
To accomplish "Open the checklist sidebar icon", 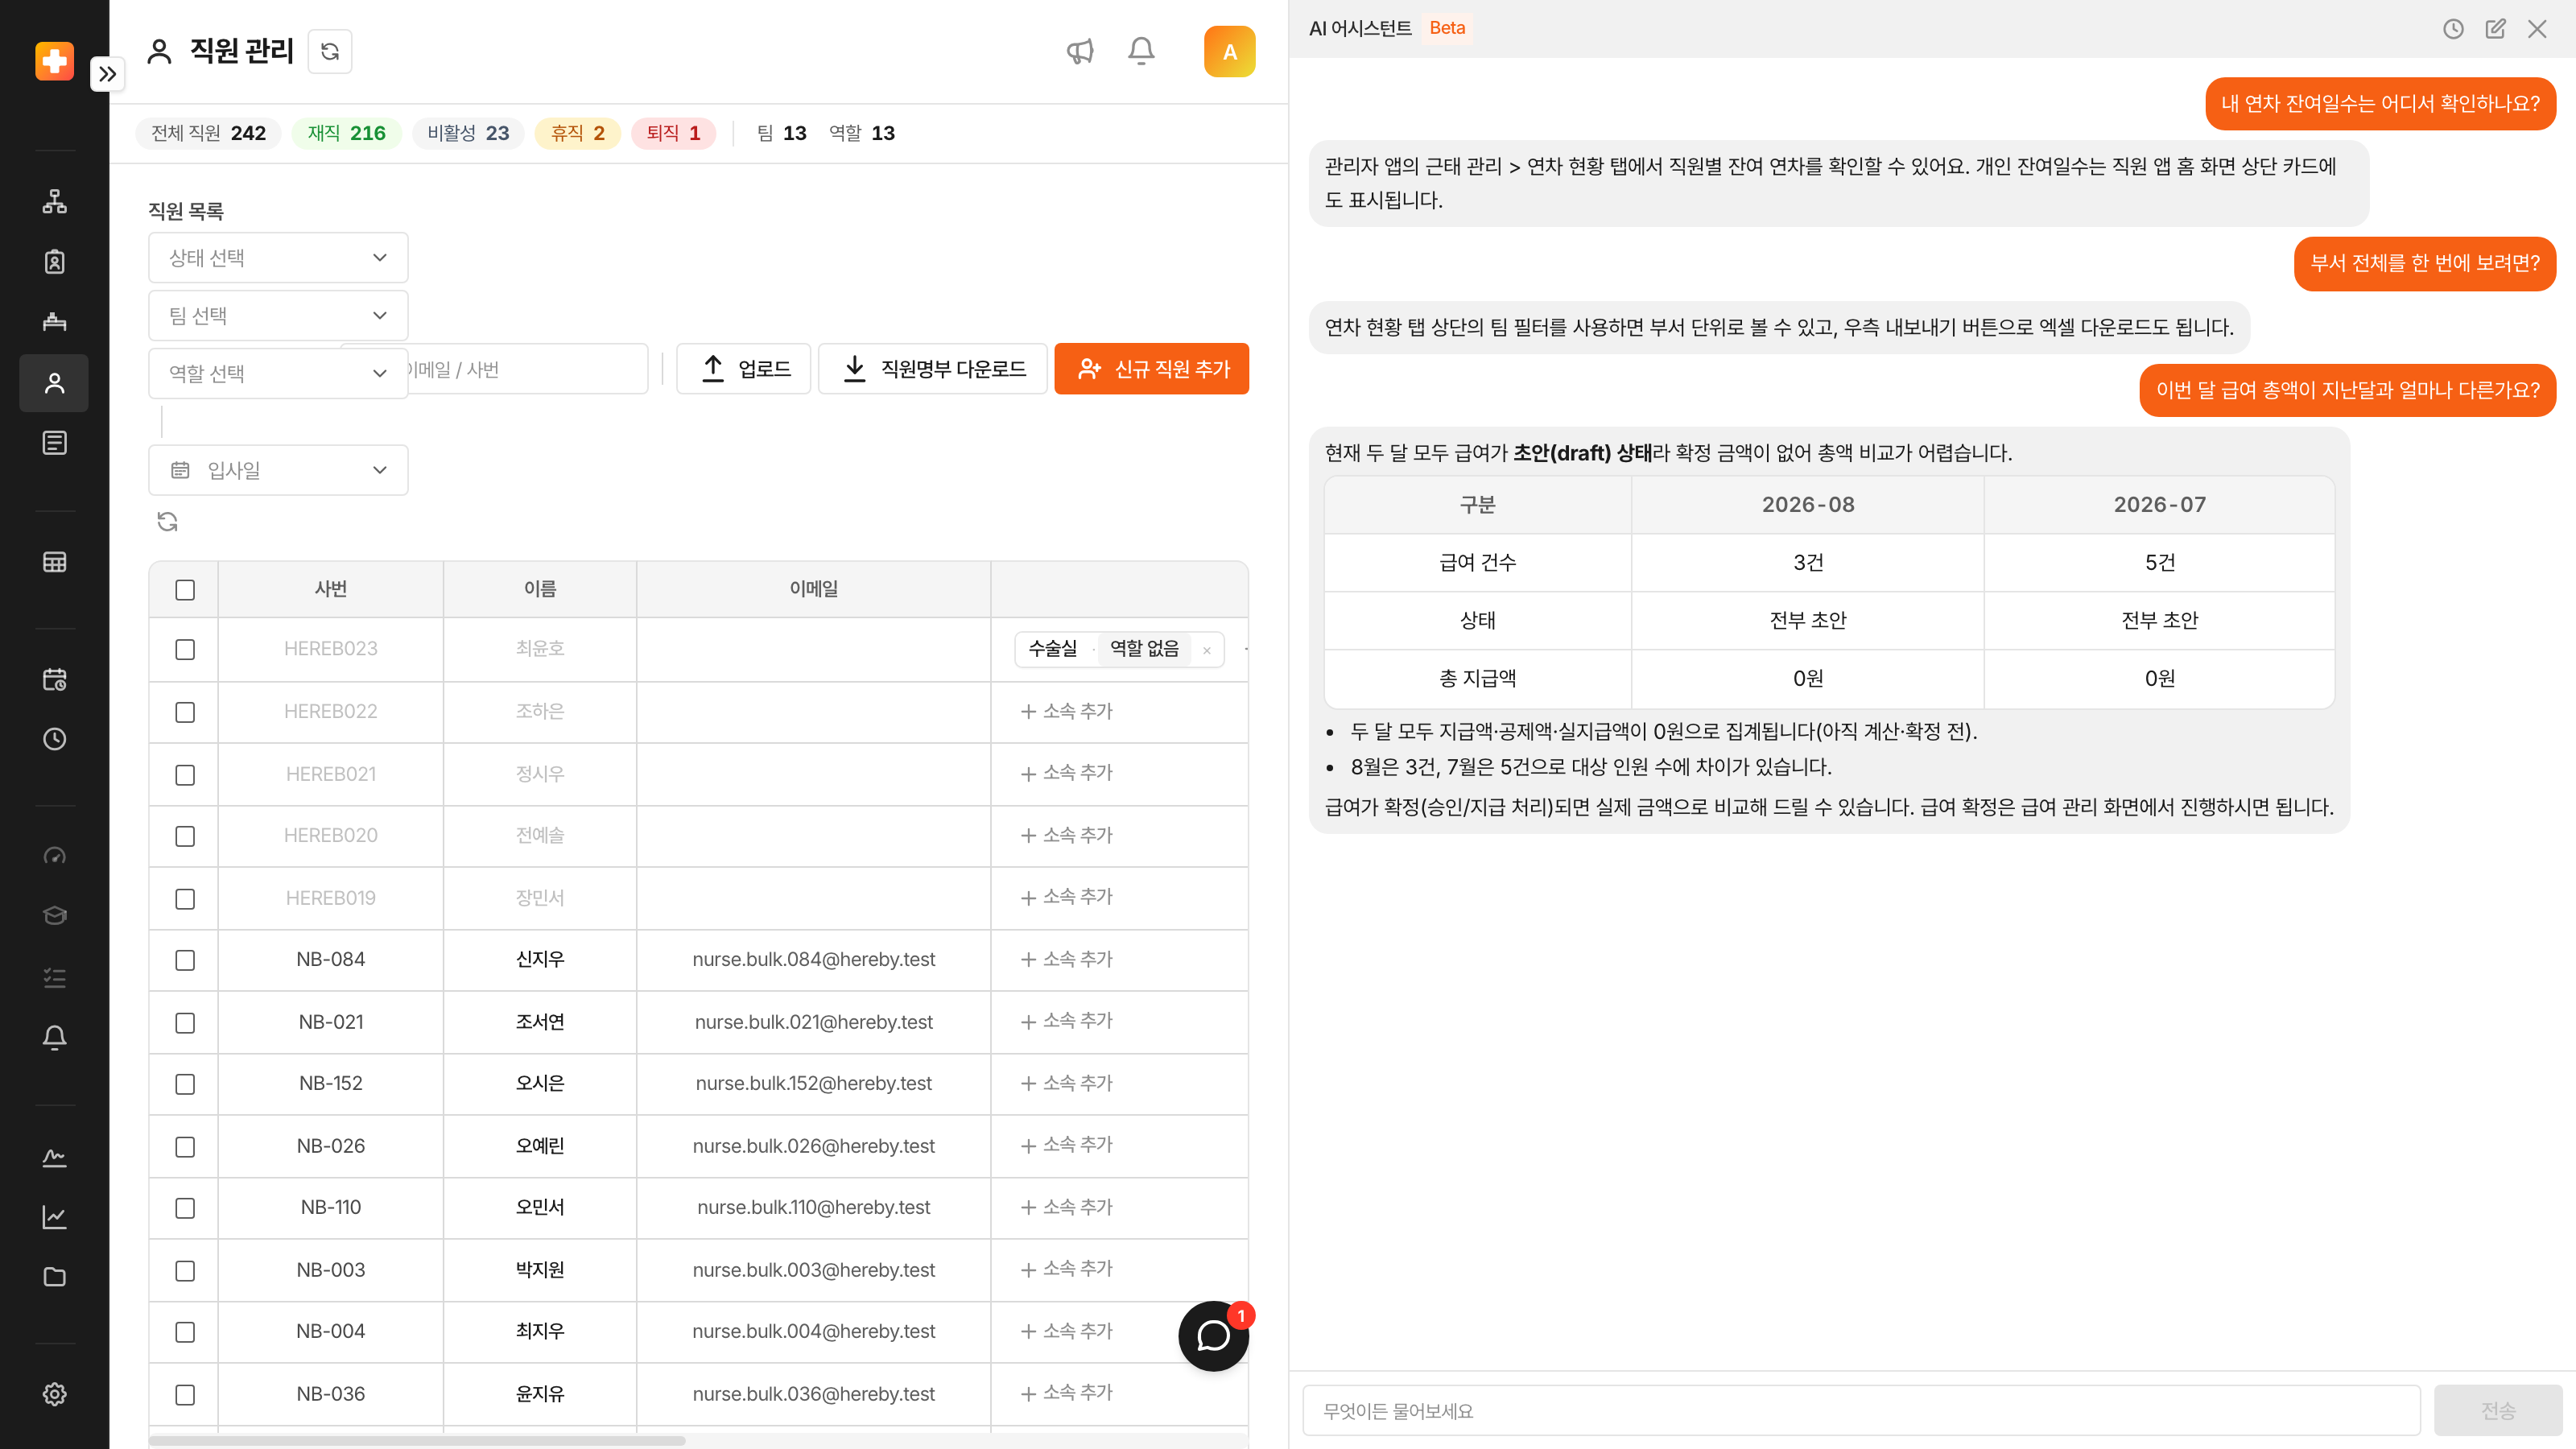I will point(54,977).
